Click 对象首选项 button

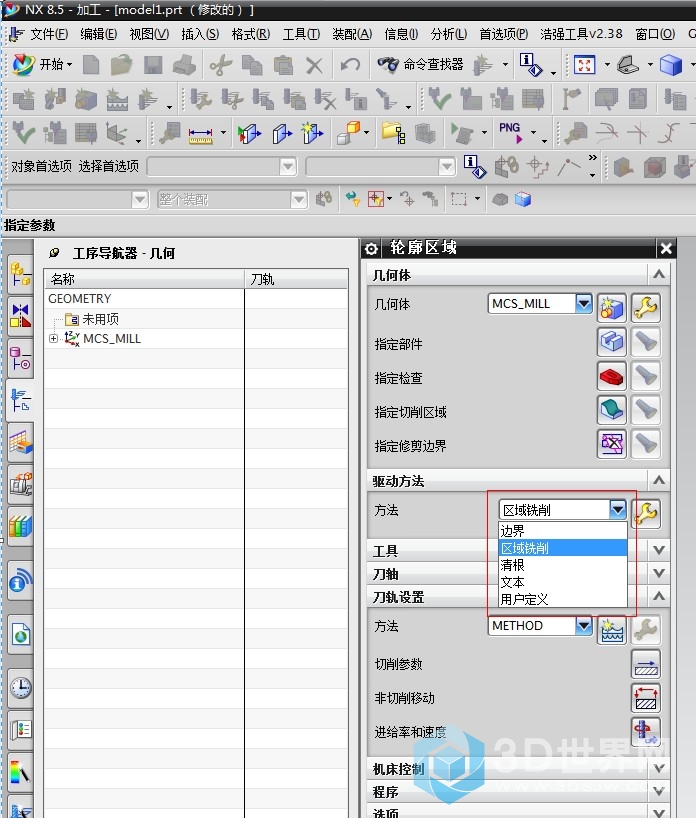[x=41, y=166]
